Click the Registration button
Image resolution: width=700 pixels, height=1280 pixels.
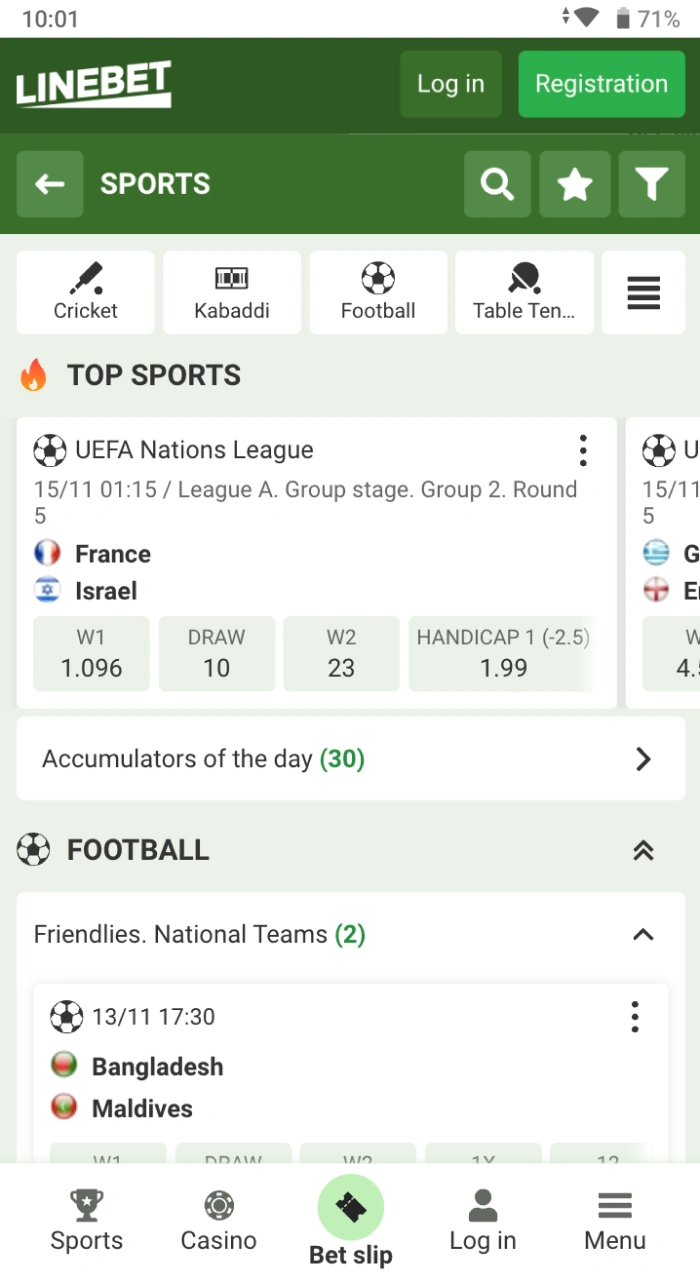point(601,84)
